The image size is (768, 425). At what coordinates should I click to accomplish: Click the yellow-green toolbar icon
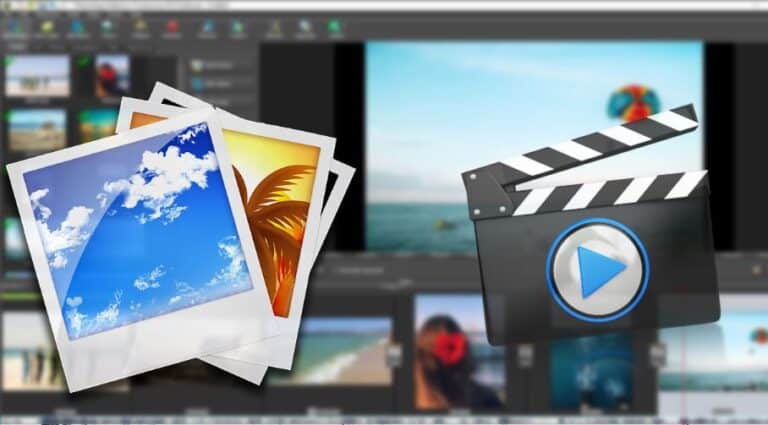47,27
